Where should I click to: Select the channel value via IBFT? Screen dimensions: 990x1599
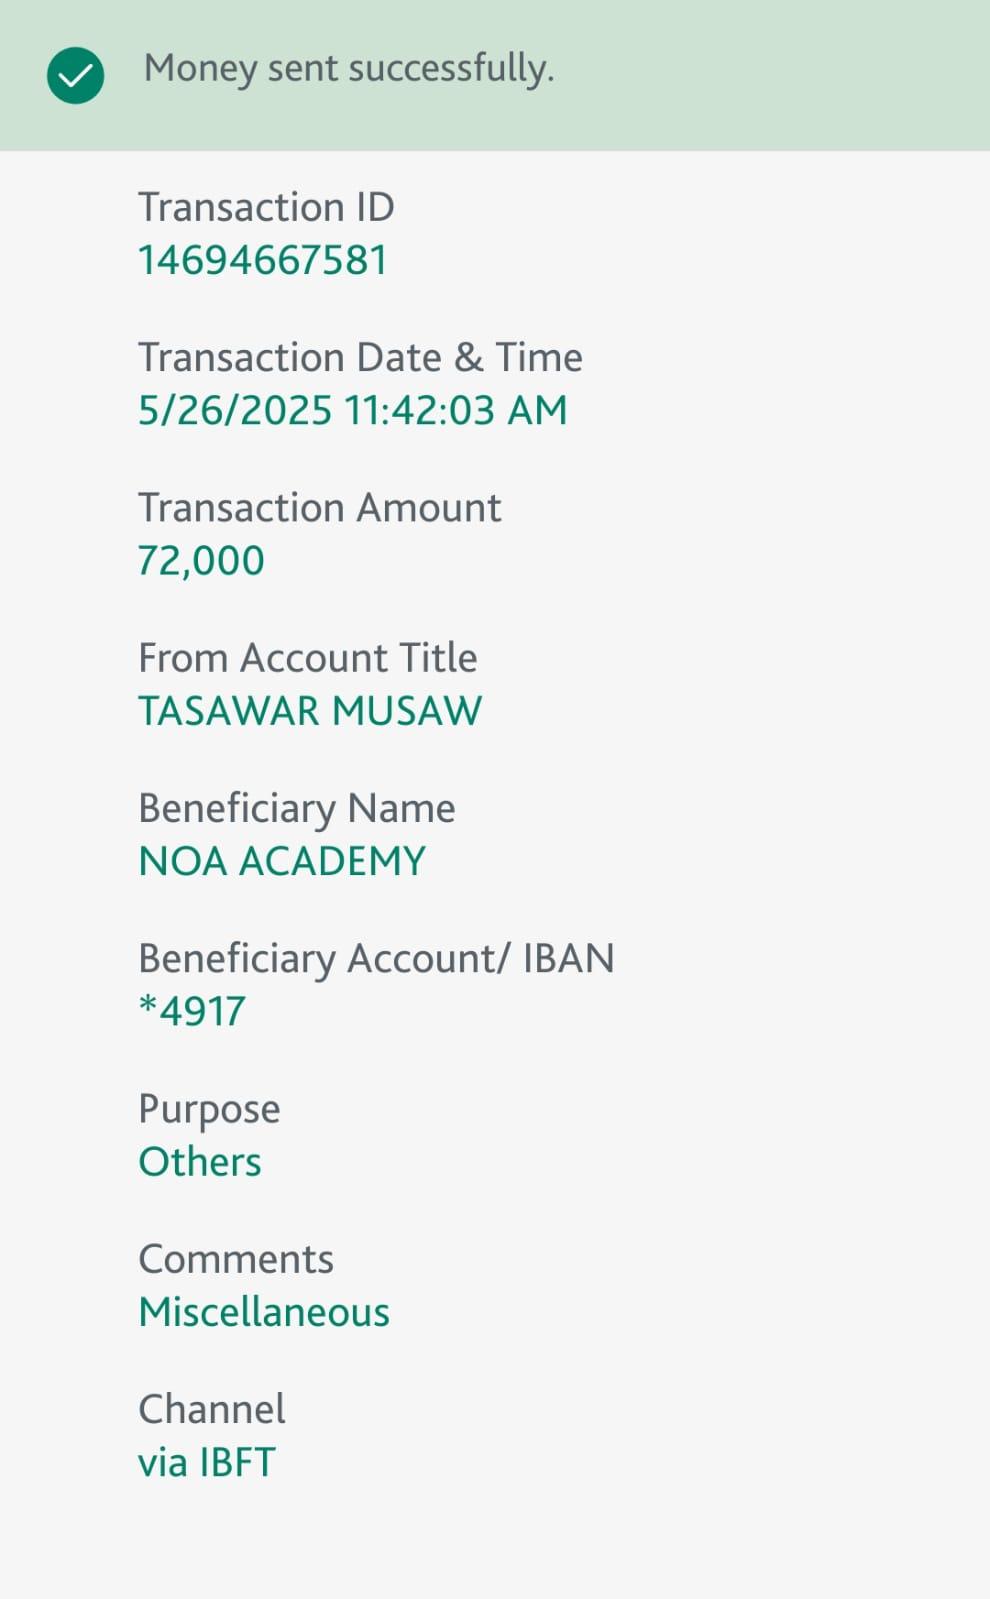(207, 1462)
